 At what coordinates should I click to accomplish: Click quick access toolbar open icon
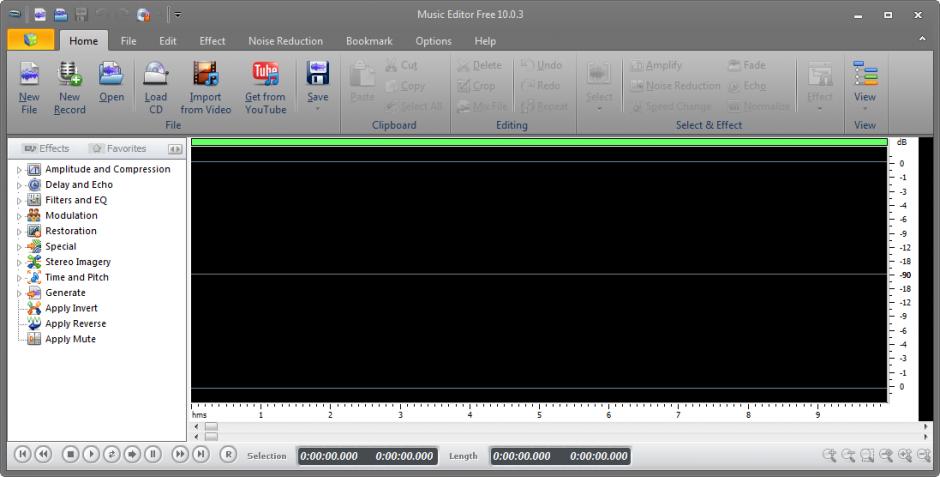coord(61,14)
